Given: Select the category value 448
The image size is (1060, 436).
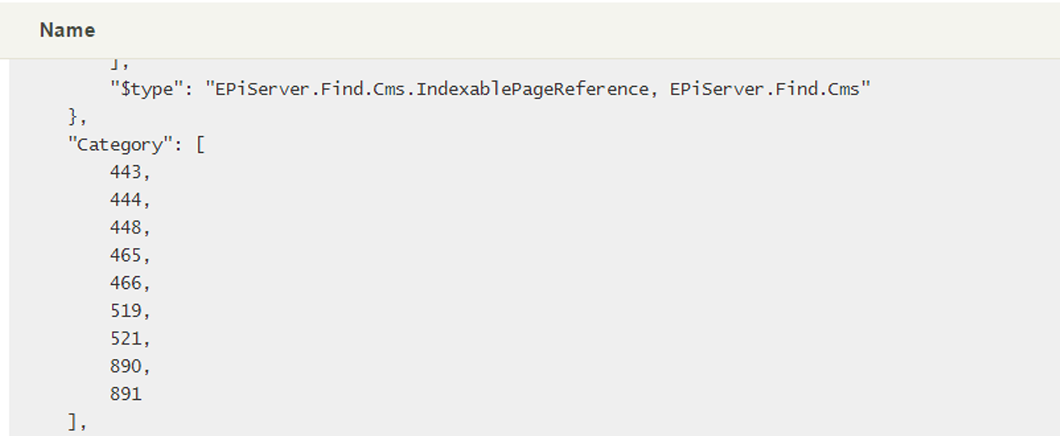Looking at the screenshot, I should [x=127, y=227].
